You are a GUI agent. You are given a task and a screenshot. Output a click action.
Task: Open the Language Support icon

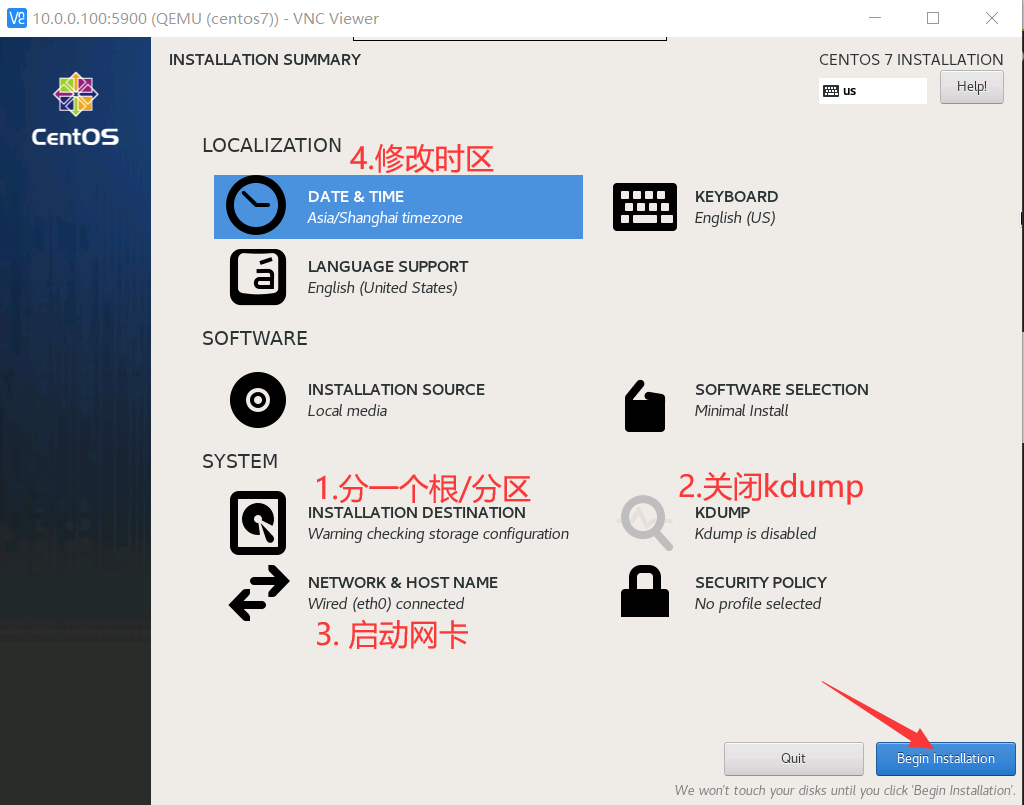click(258, 277)
